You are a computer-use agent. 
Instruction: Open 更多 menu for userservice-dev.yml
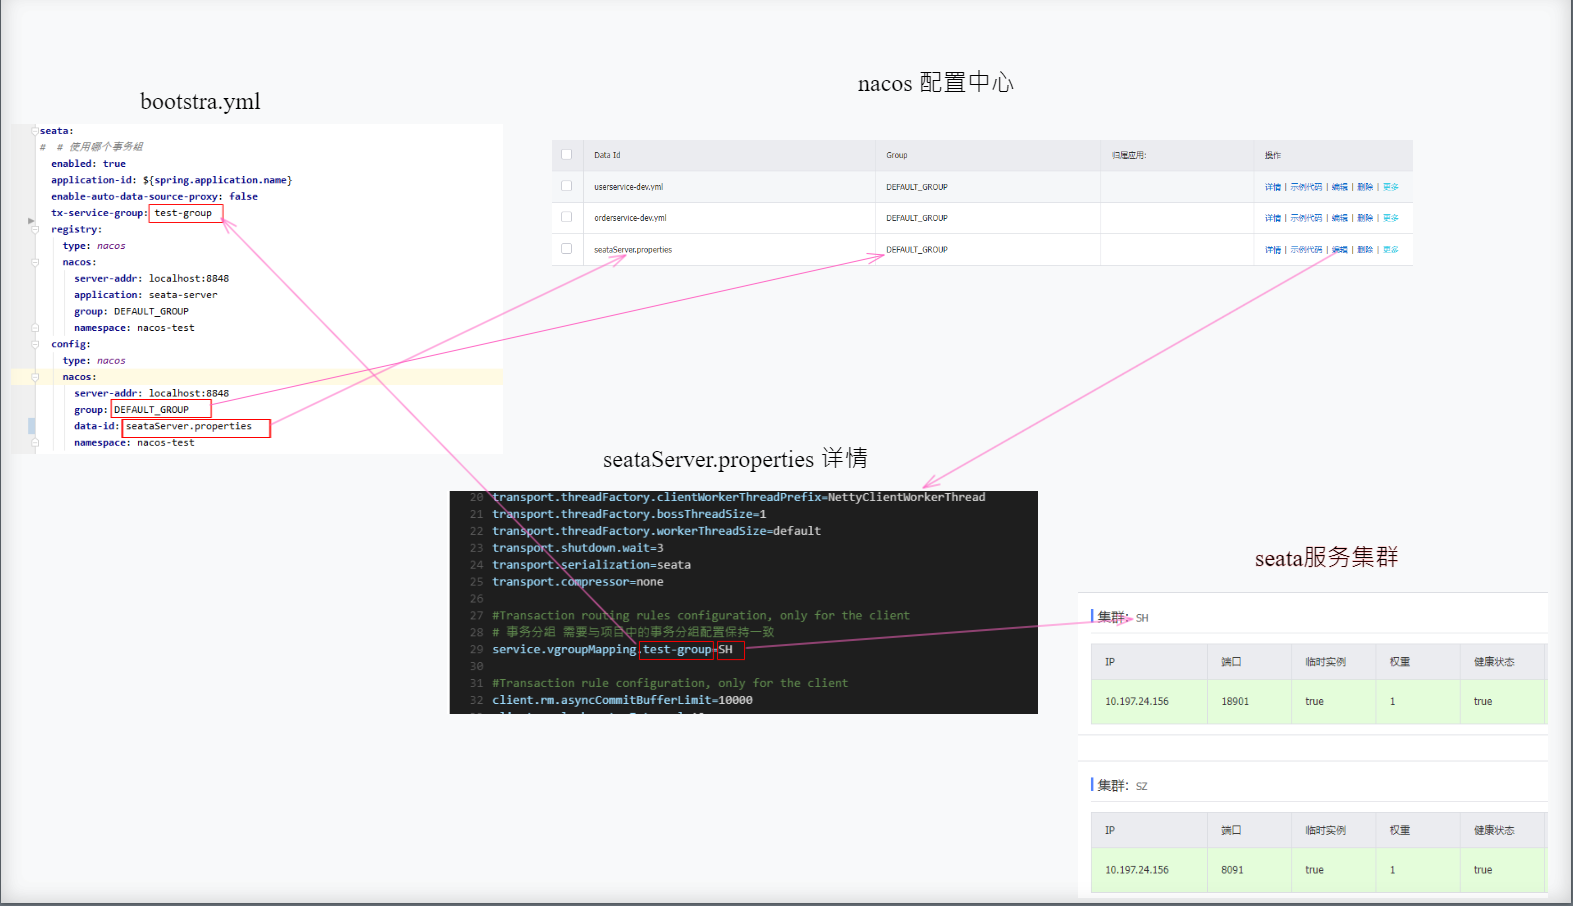[x=1390, y=187]
